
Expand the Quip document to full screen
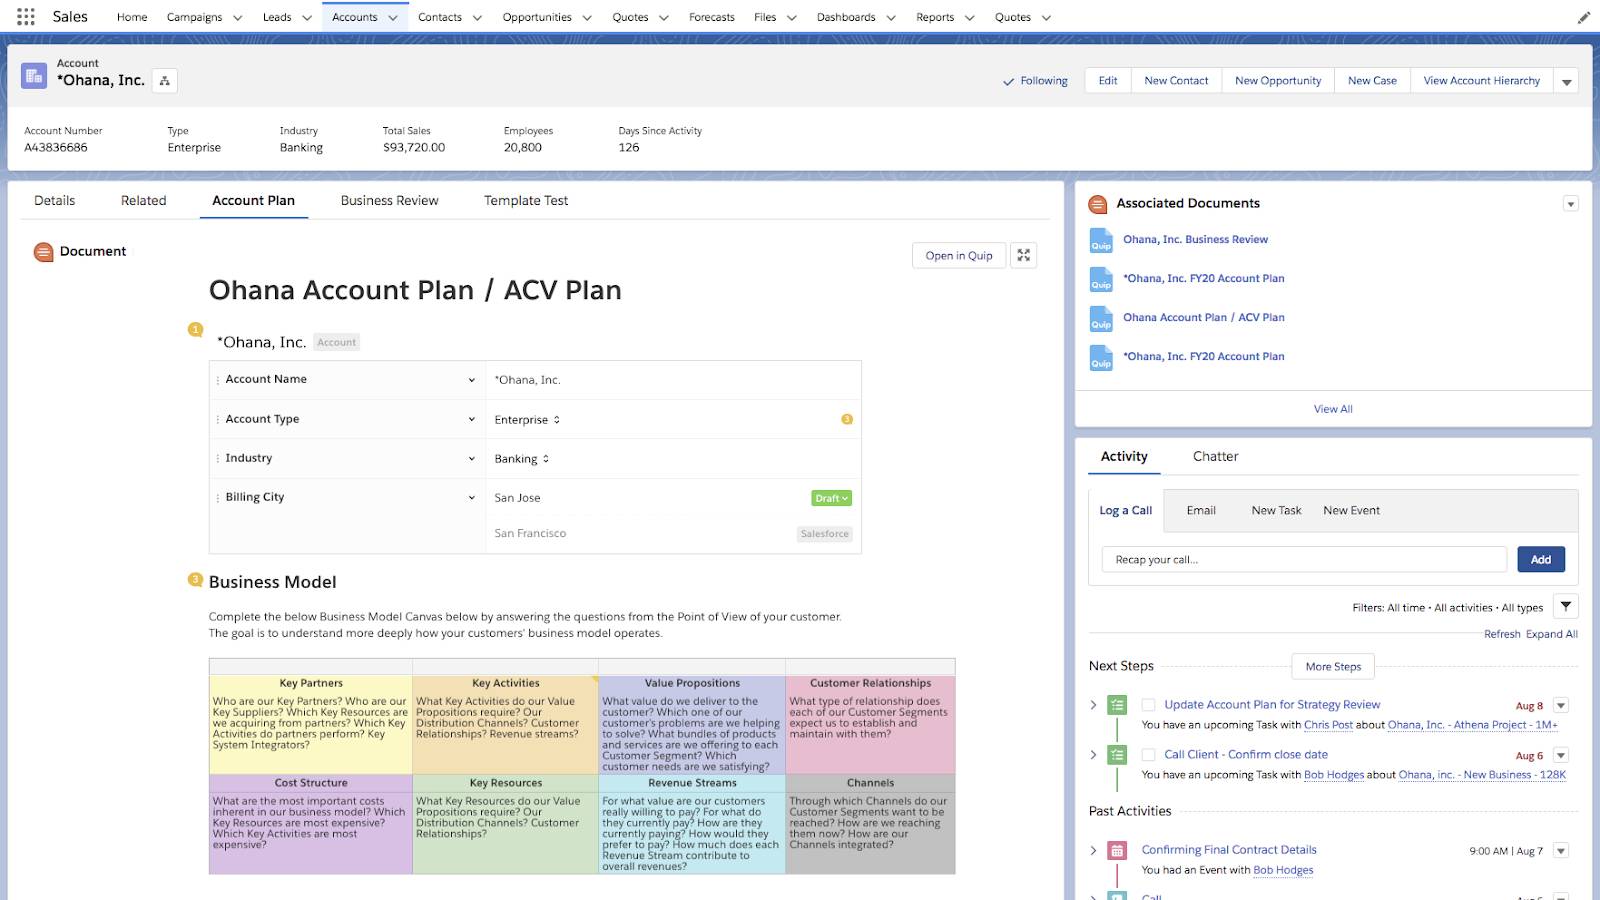pos(1023,256)
